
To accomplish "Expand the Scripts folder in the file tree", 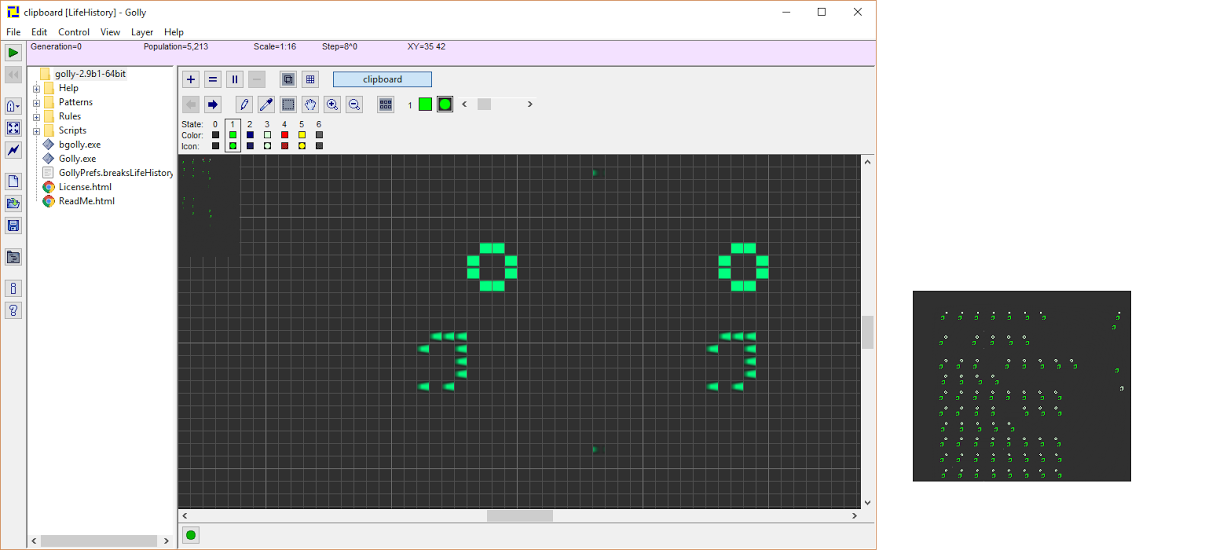I will [x=36, y=130].
